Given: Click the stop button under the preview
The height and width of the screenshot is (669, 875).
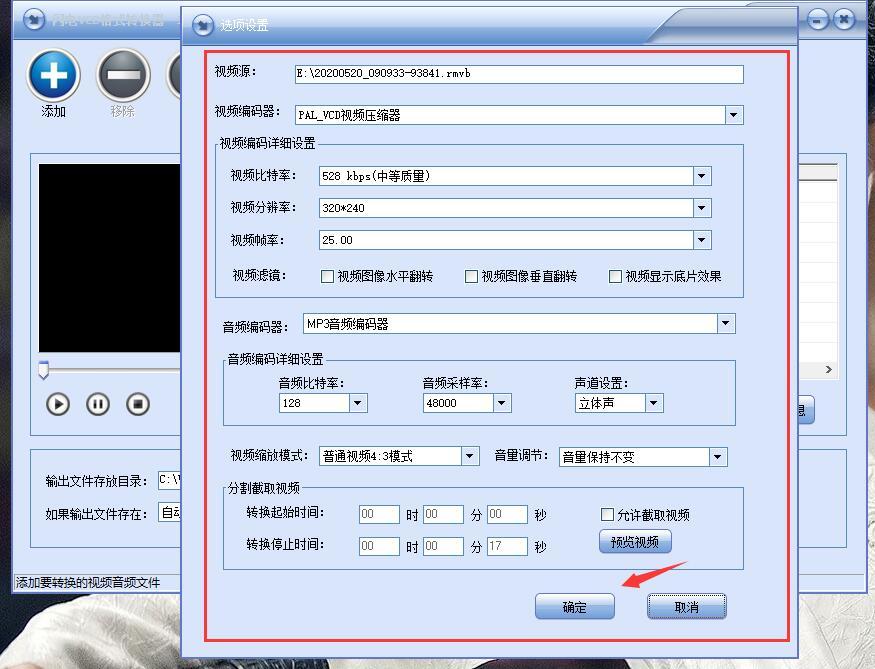Looking at the screenshot, I should [138, 404].
